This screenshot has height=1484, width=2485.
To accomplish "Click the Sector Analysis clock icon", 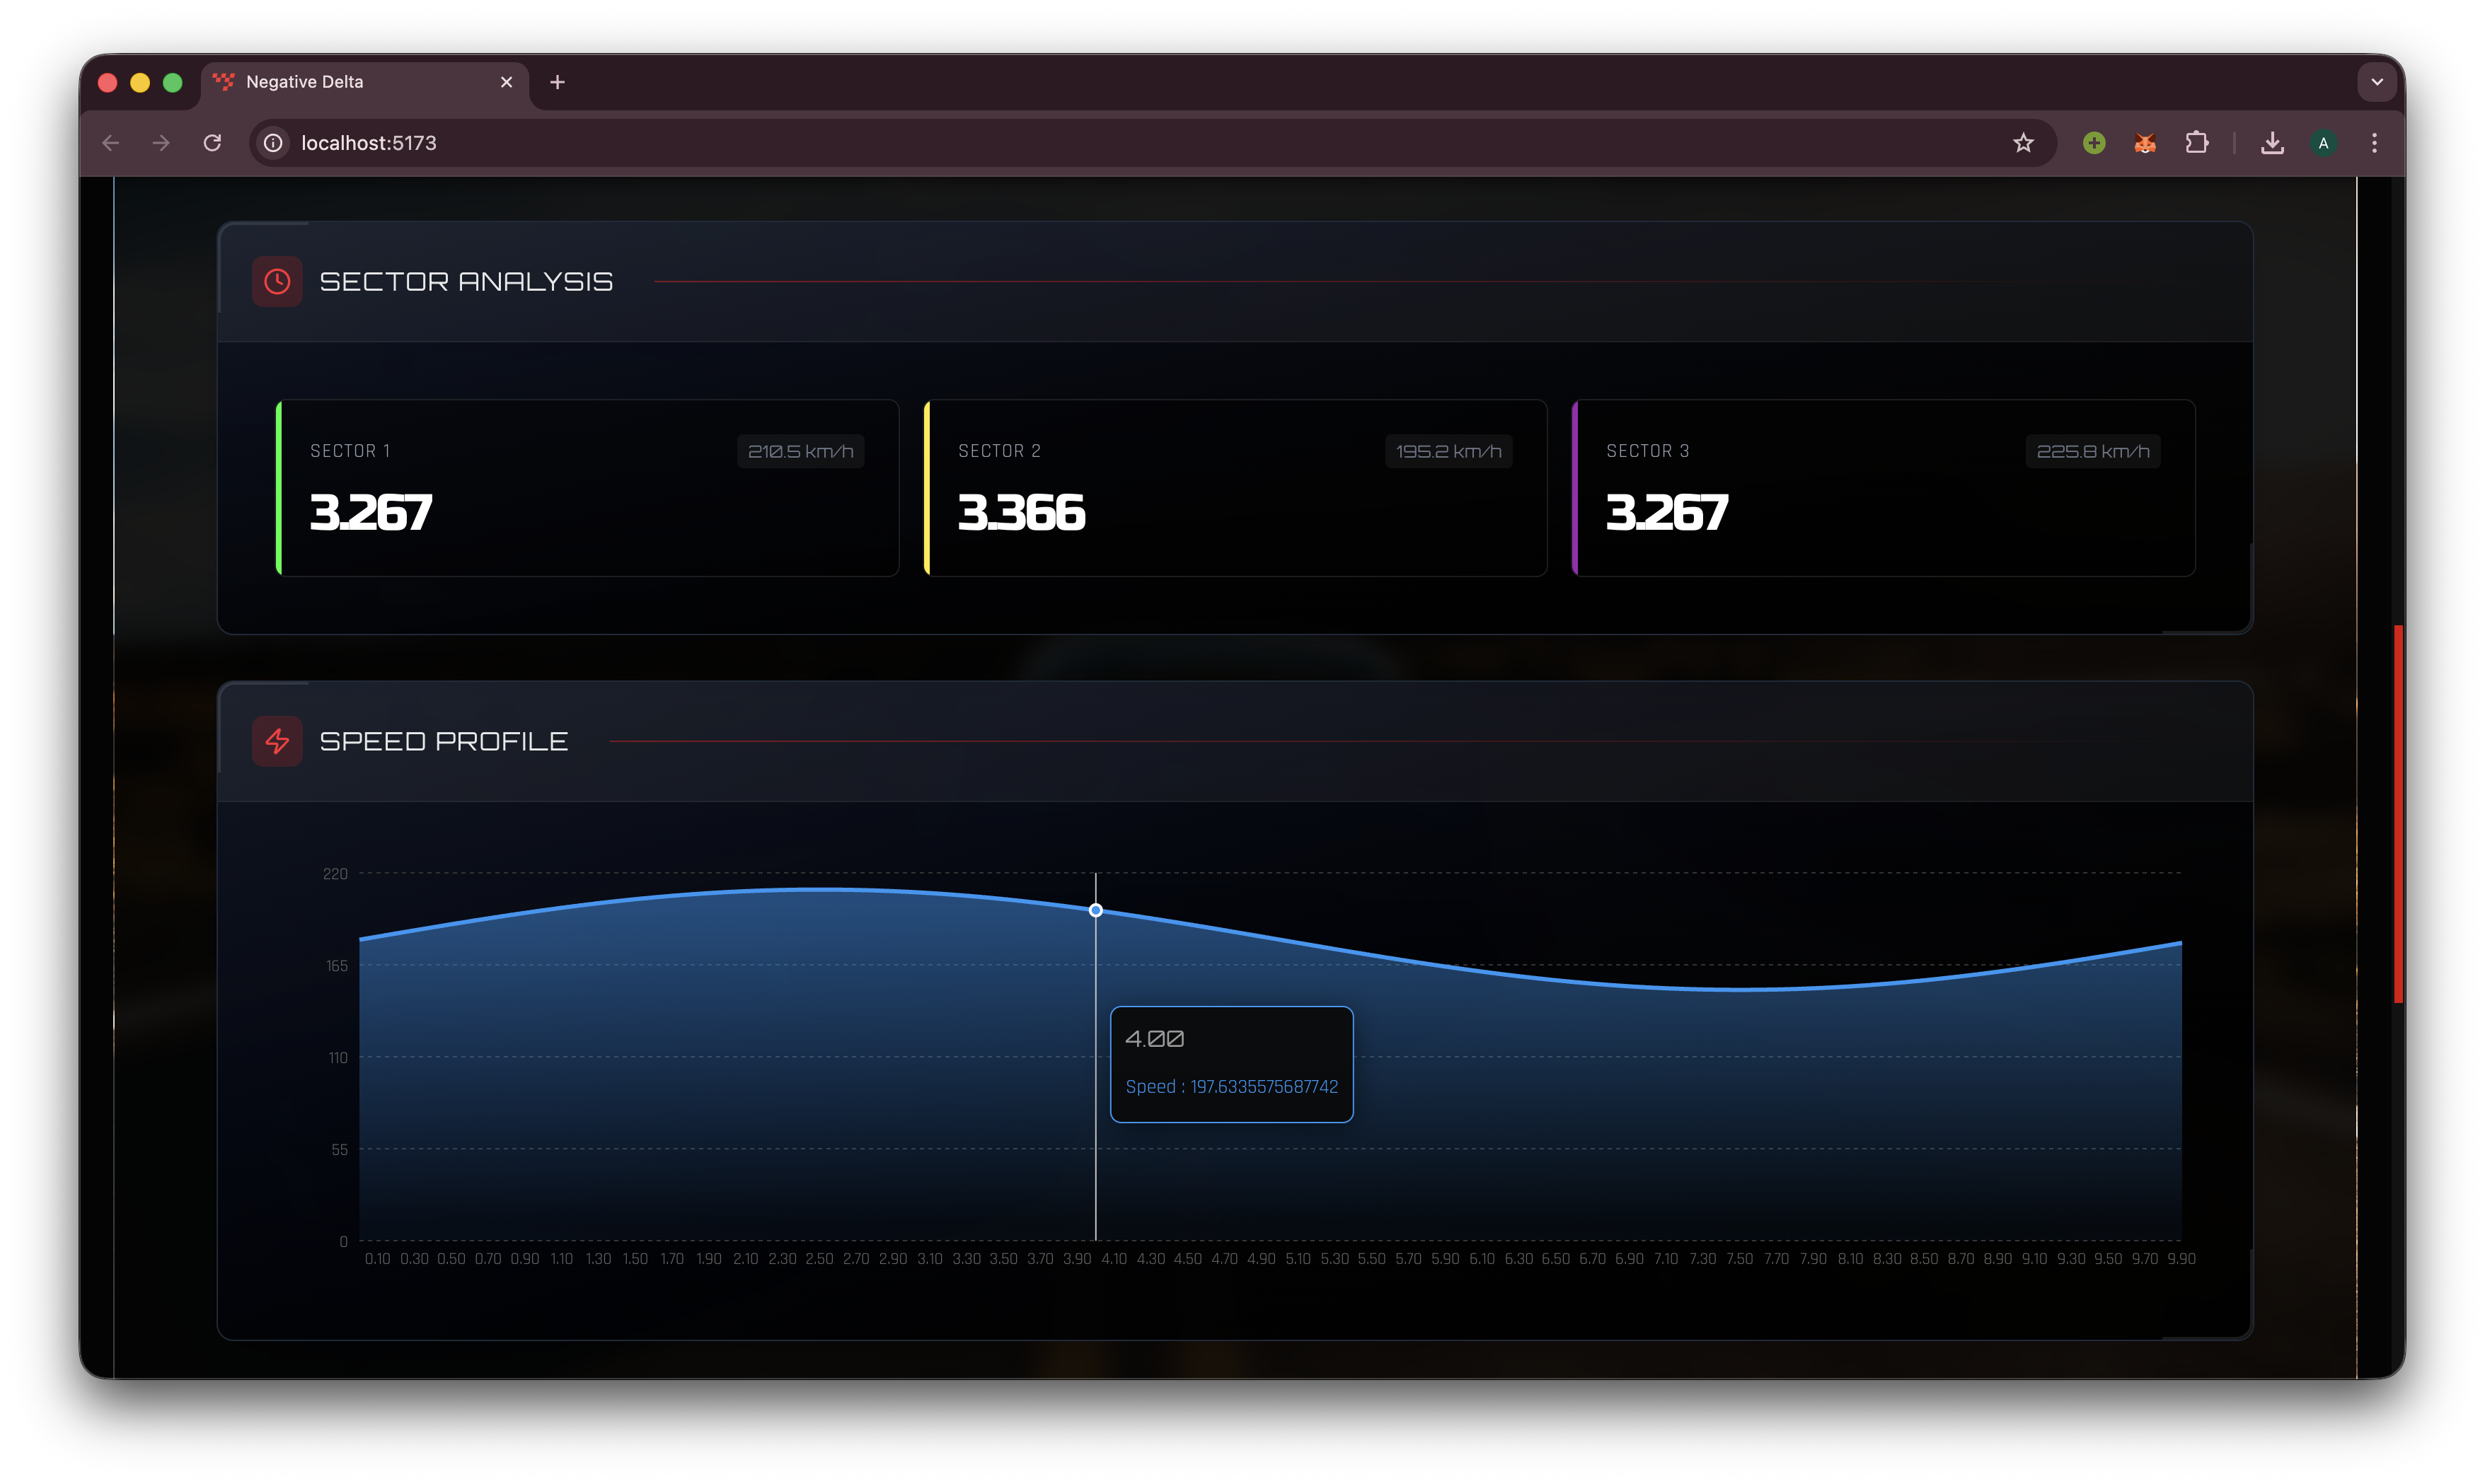I will pos(277,281).
